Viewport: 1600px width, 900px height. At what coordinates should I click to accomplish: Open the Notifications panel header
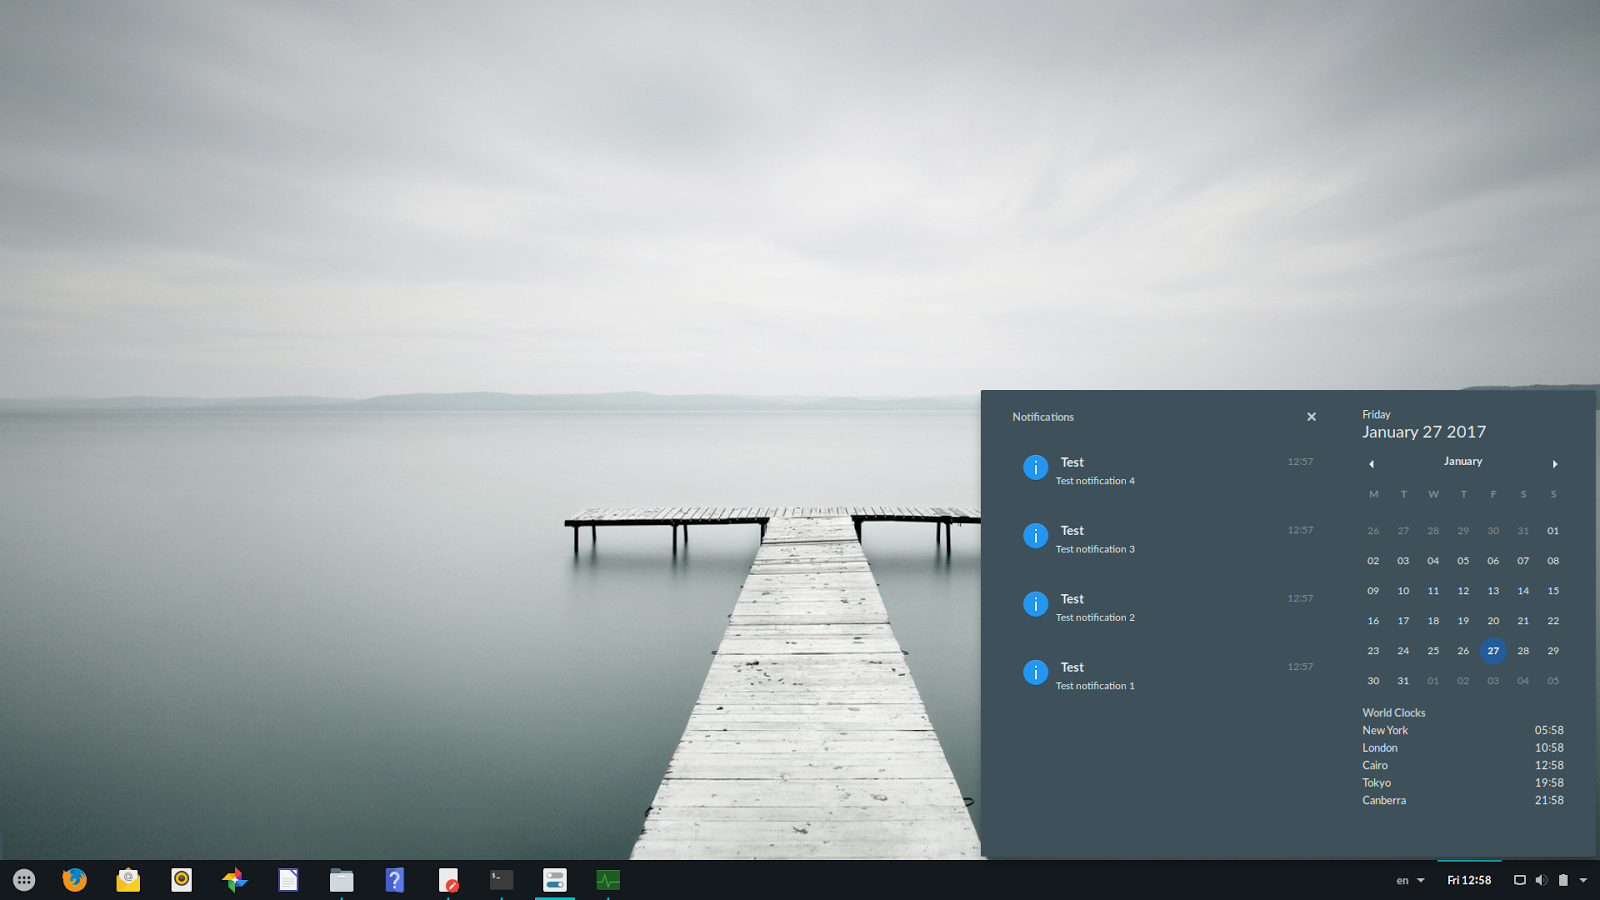(1043, 417)
